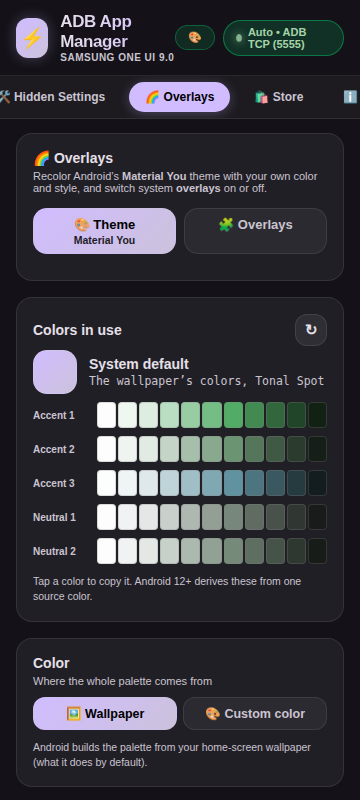Refresh the Colors in use palette

click(311, 330)
